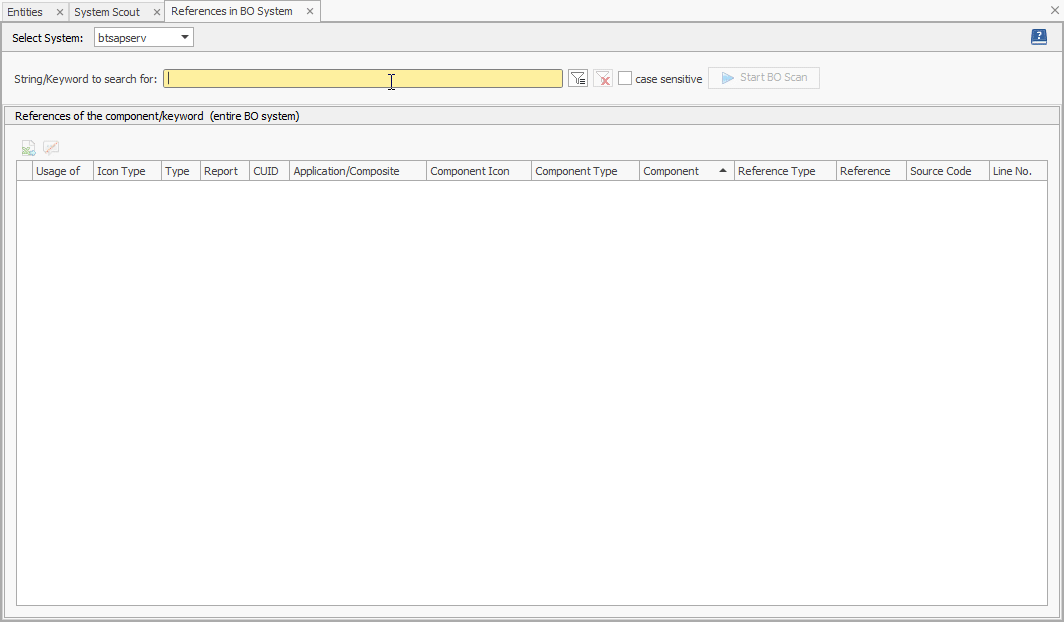Click the Line No. column header
The height and width of the screenshot is (622, 1064).
[1012, 170]
